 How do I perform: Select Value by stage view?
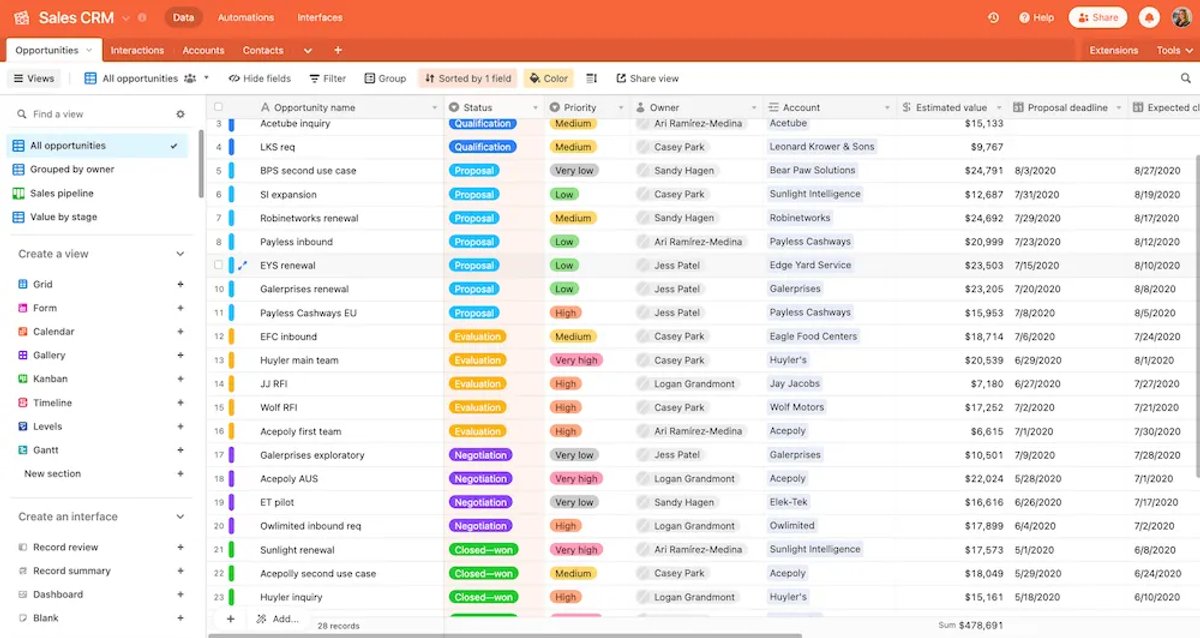98,217
